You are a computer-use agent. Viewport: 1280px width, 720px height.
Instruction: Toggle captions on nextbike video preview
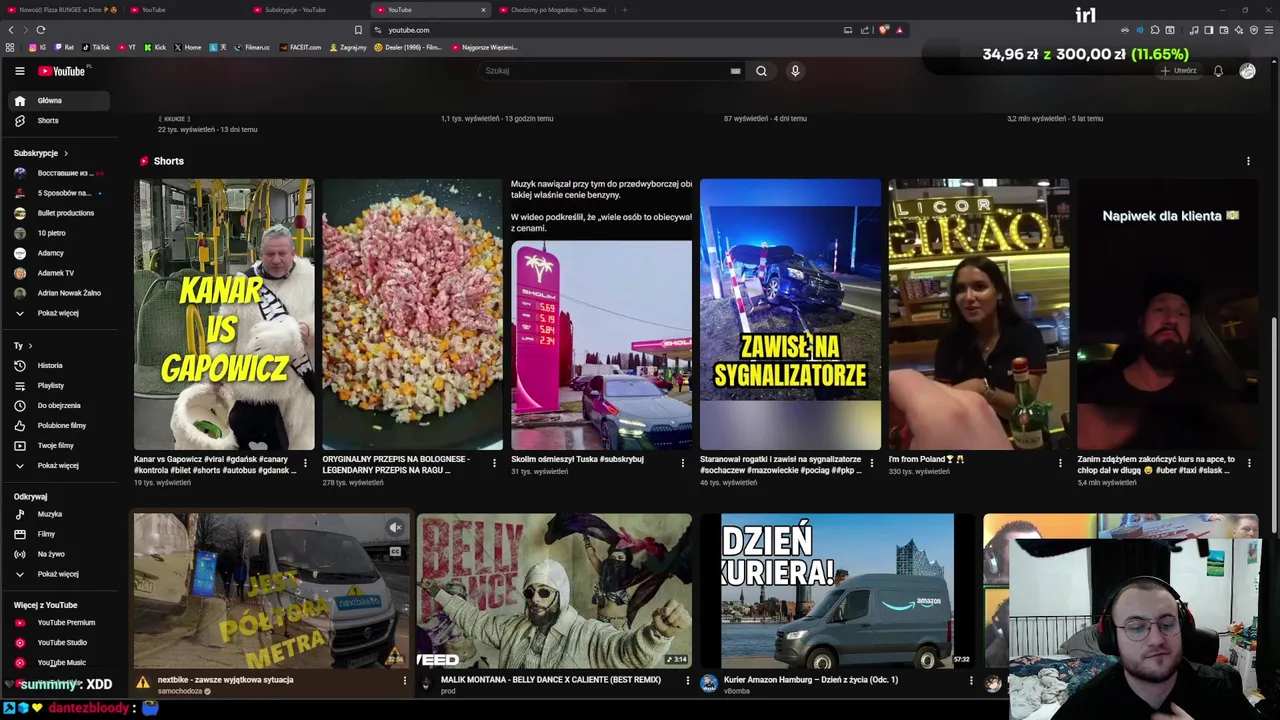[x=395, y=551]
